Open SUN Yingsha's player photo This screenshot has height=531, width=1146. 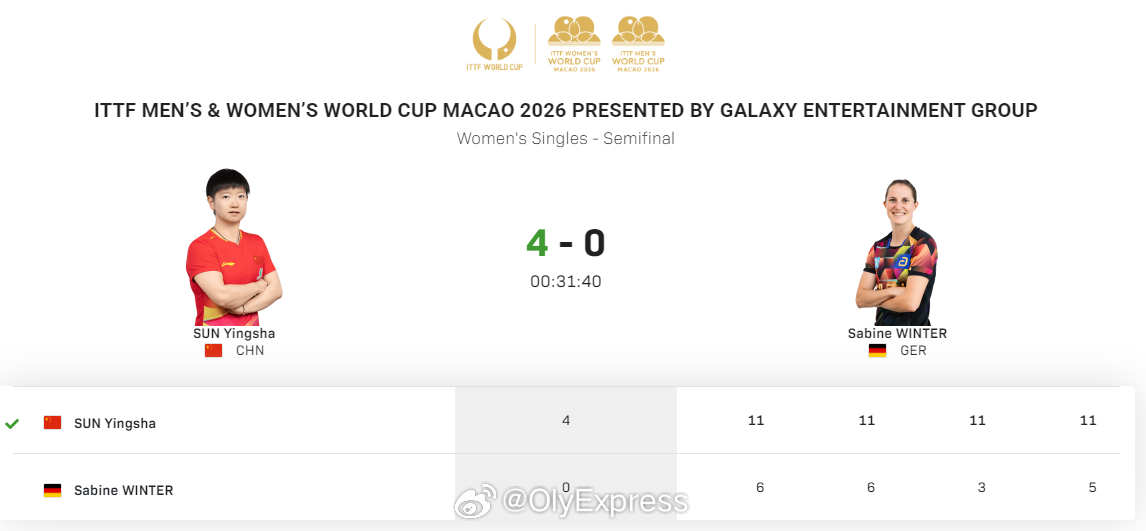(x=233, y=247)
